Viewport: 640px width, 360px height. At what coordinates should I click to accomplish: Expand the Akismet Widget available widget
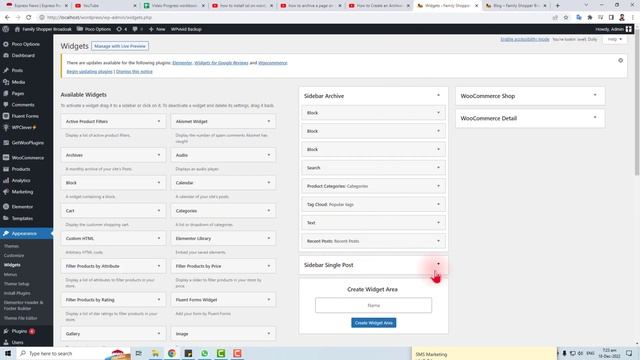[x=269, y=121]
